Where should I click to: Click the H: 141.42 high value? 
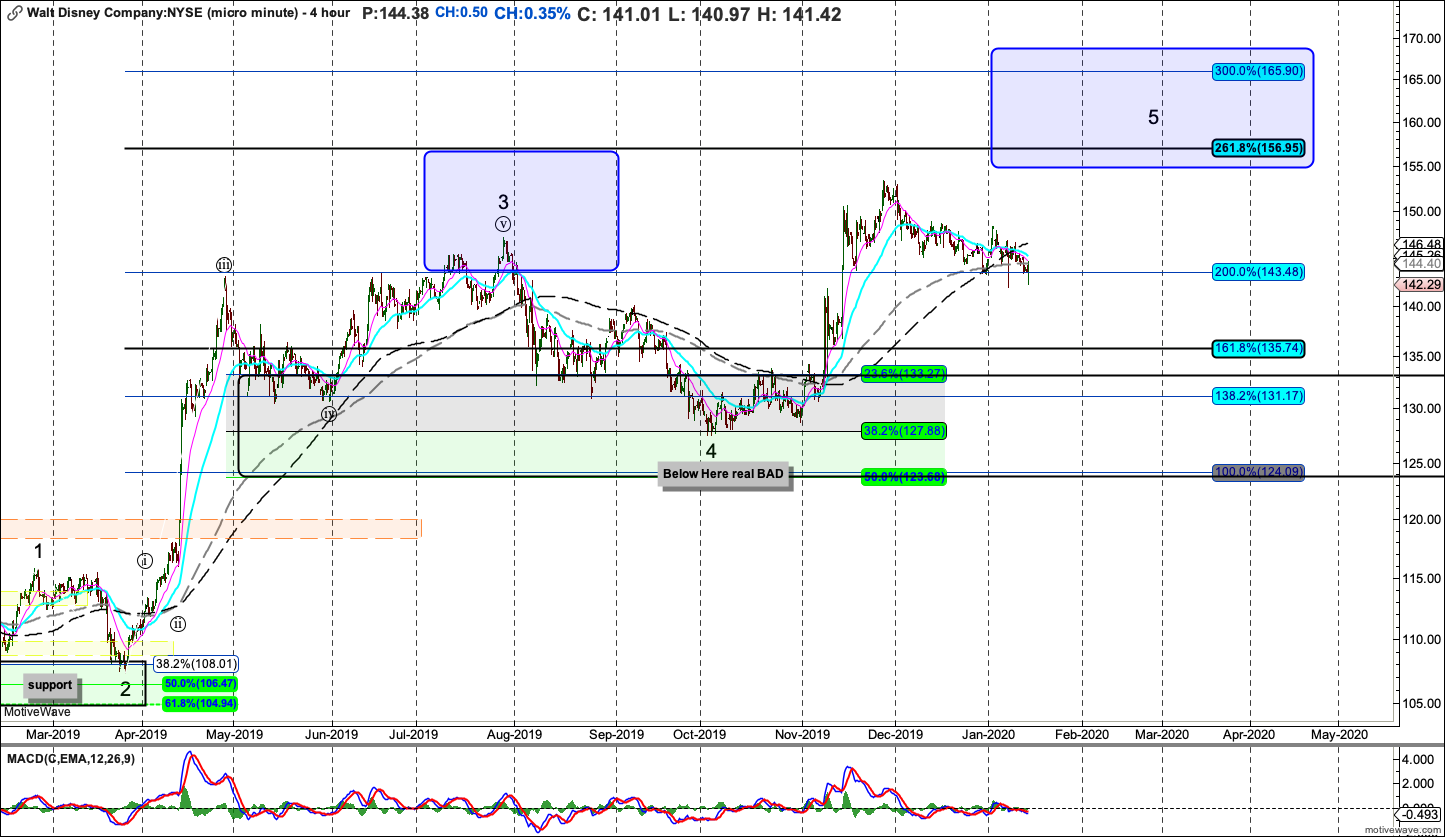tap(800, 14)
